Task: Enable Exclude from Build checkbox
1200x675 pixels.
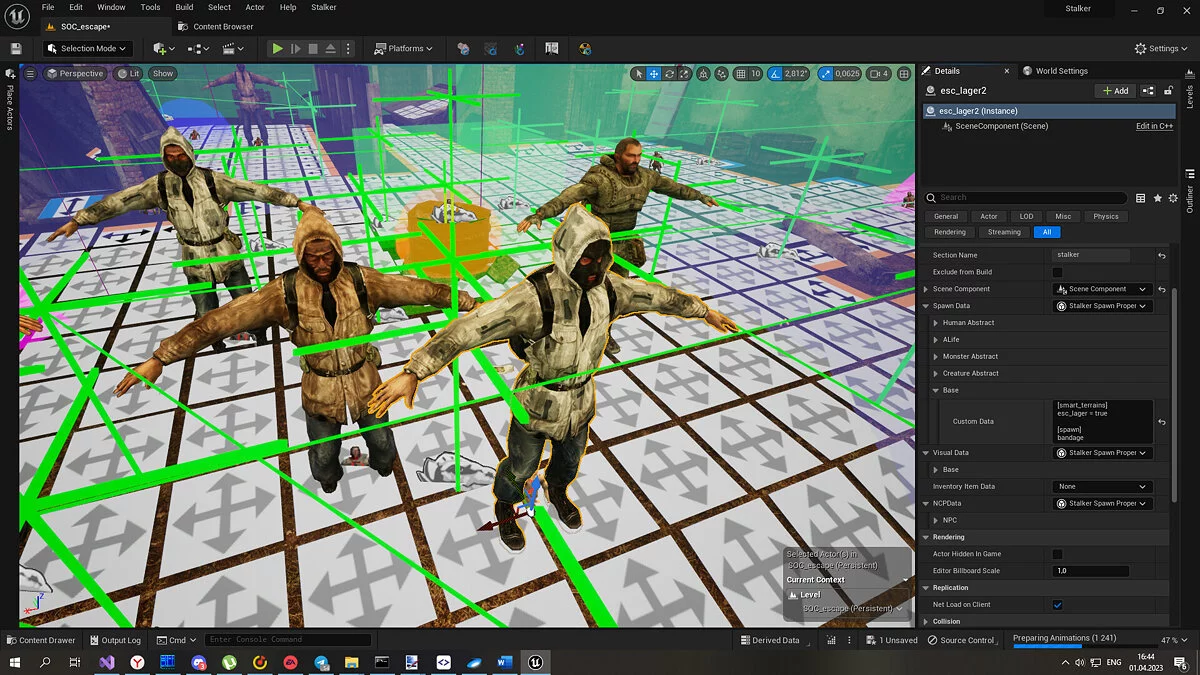Action: (x=1057, y=272)
